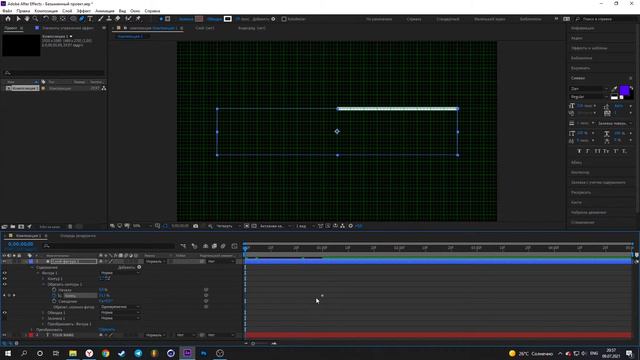640x360 pixels.
Task: Select the Rotation tool
Action: (46, 19)
